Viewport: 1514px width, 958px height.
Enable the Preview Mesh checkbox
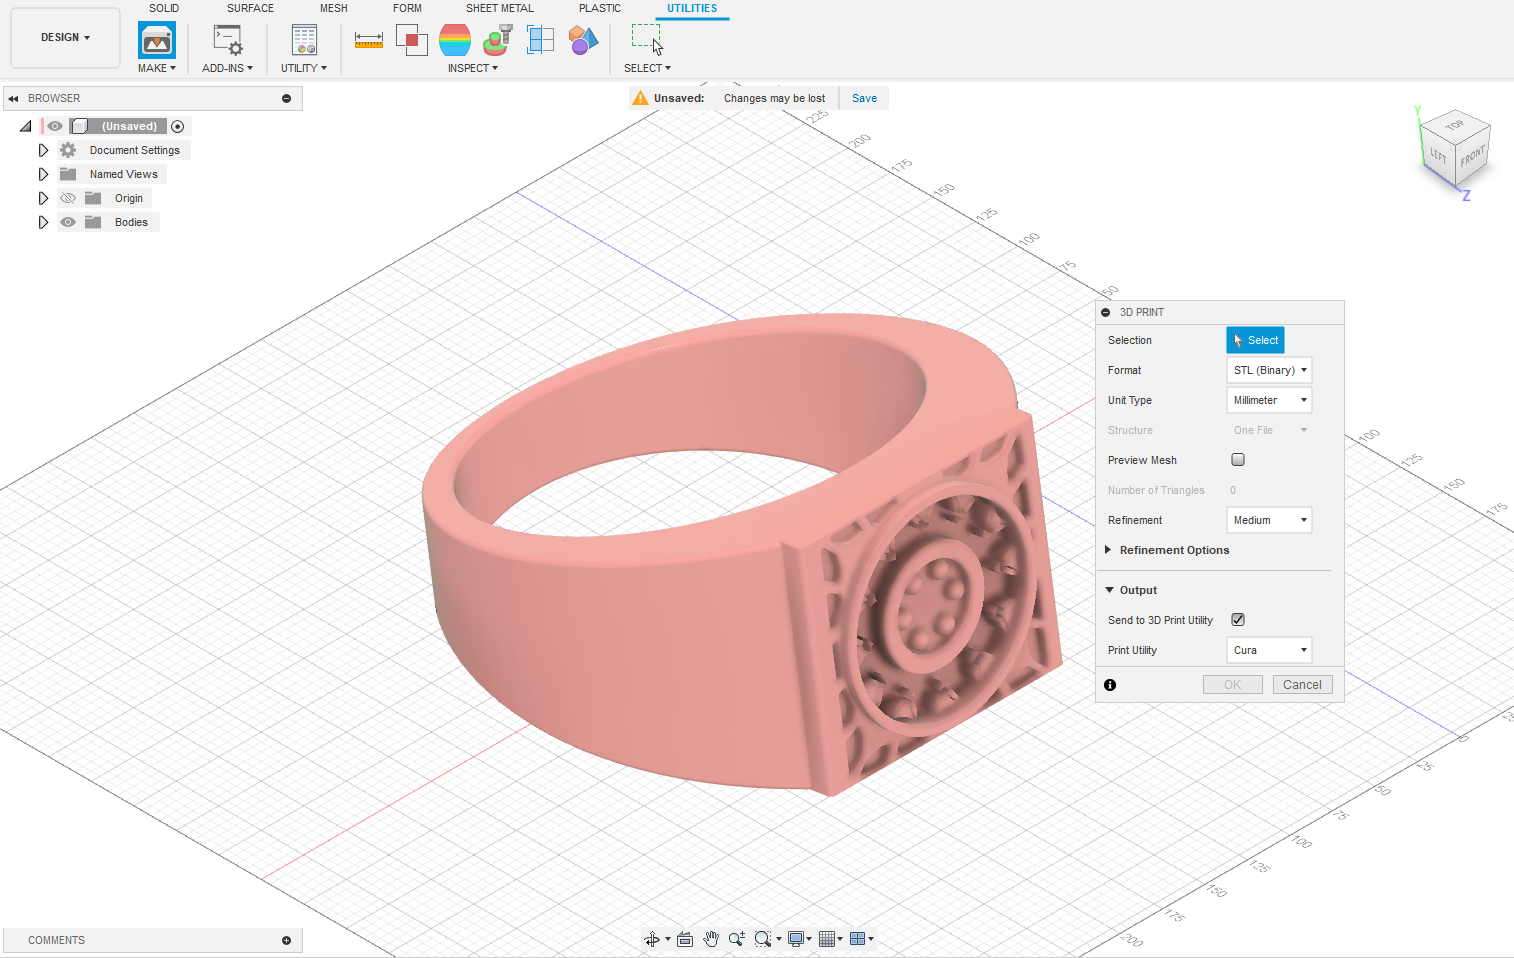coord(1238,459)
